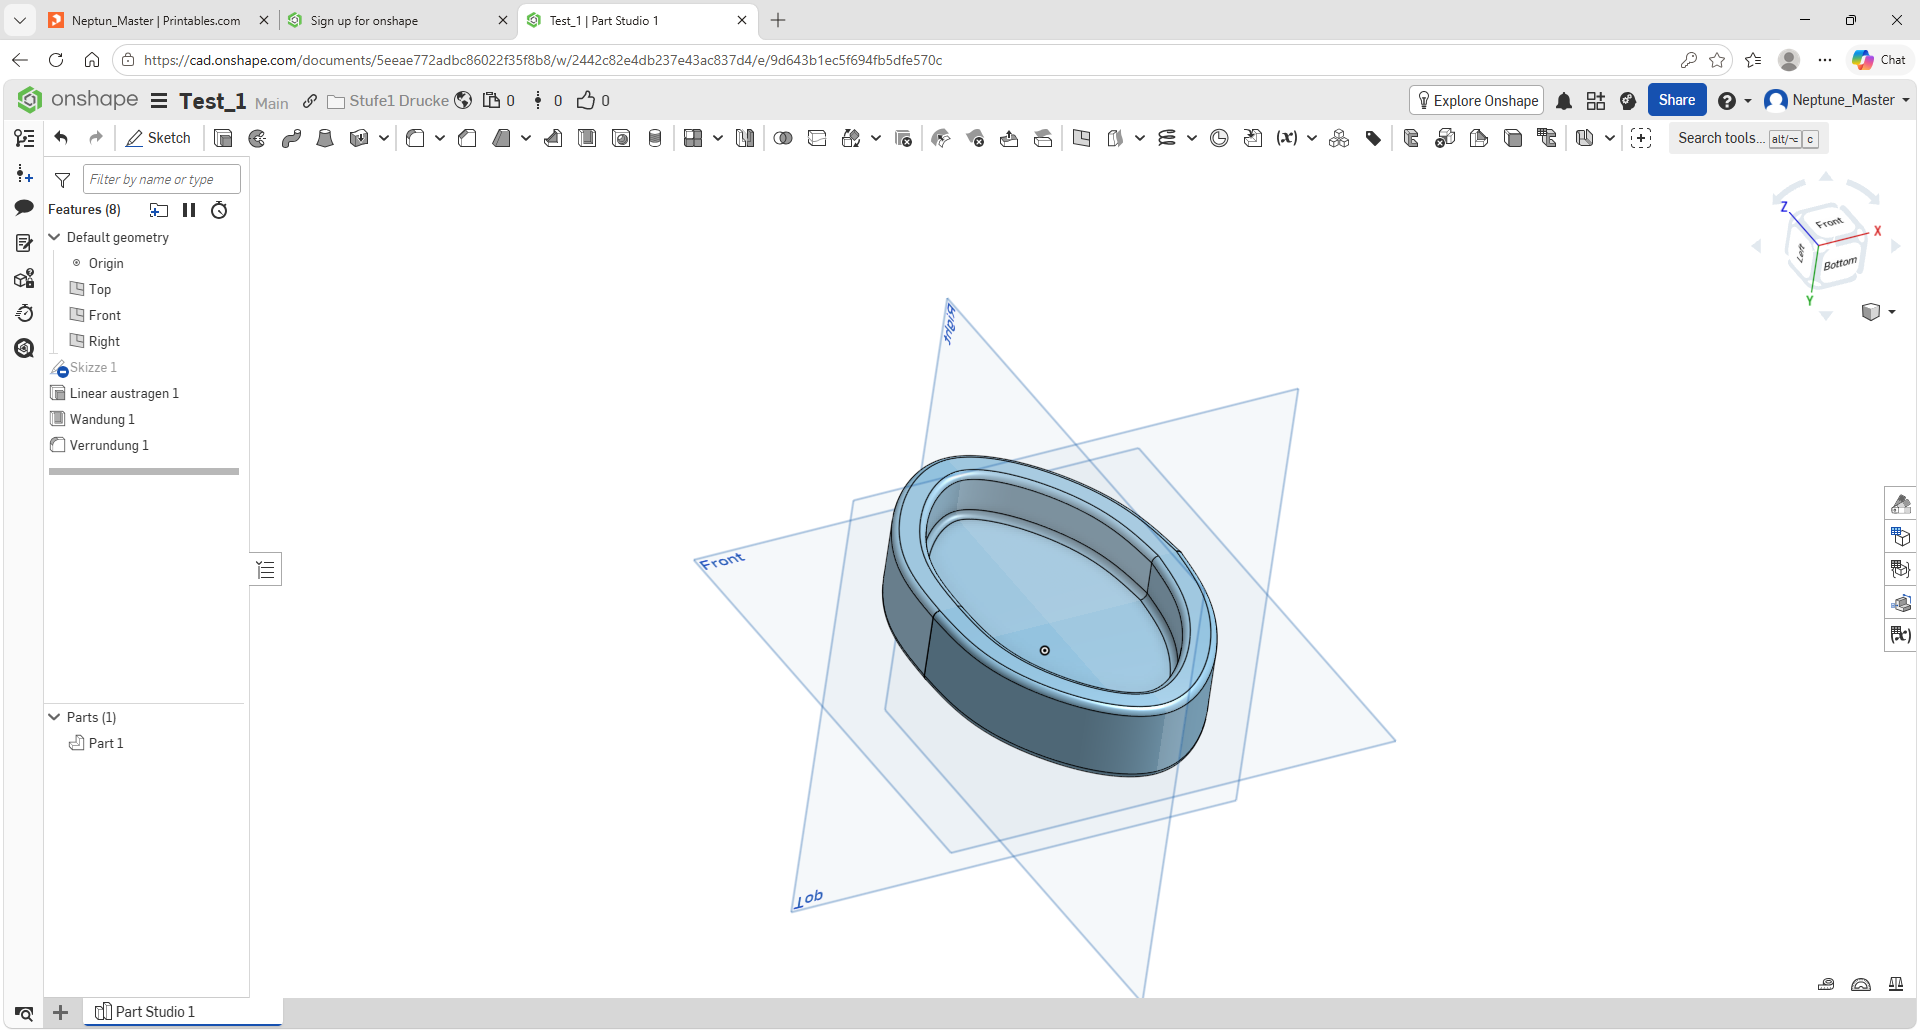This screenshot has height=1032, width=1920.
Task: Click the Filter by name or type field
Action: (162, 179)
